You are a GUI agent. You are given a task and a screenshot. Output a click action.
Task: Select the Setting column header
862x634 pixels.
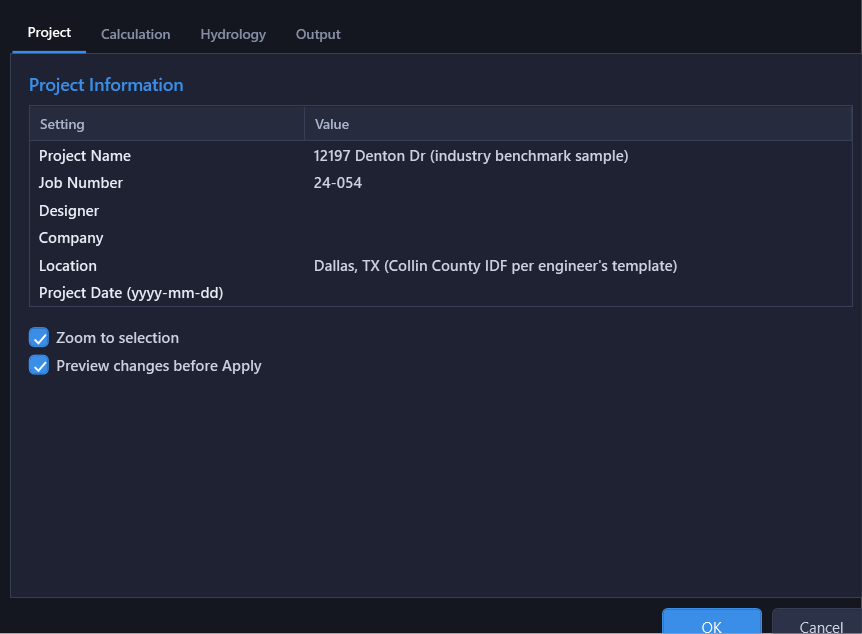(x=167, y=124)
